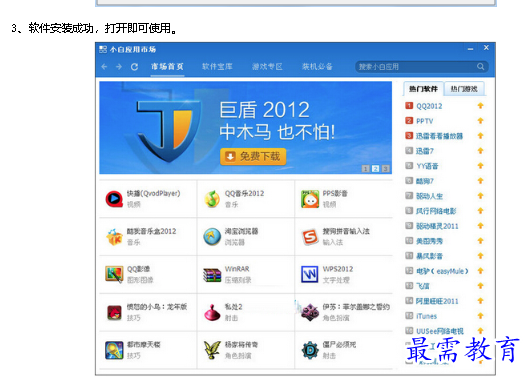Open 风行网络电影 in the ranking list
The height and width of the screenshot is (381, 528).
point(436,211)
